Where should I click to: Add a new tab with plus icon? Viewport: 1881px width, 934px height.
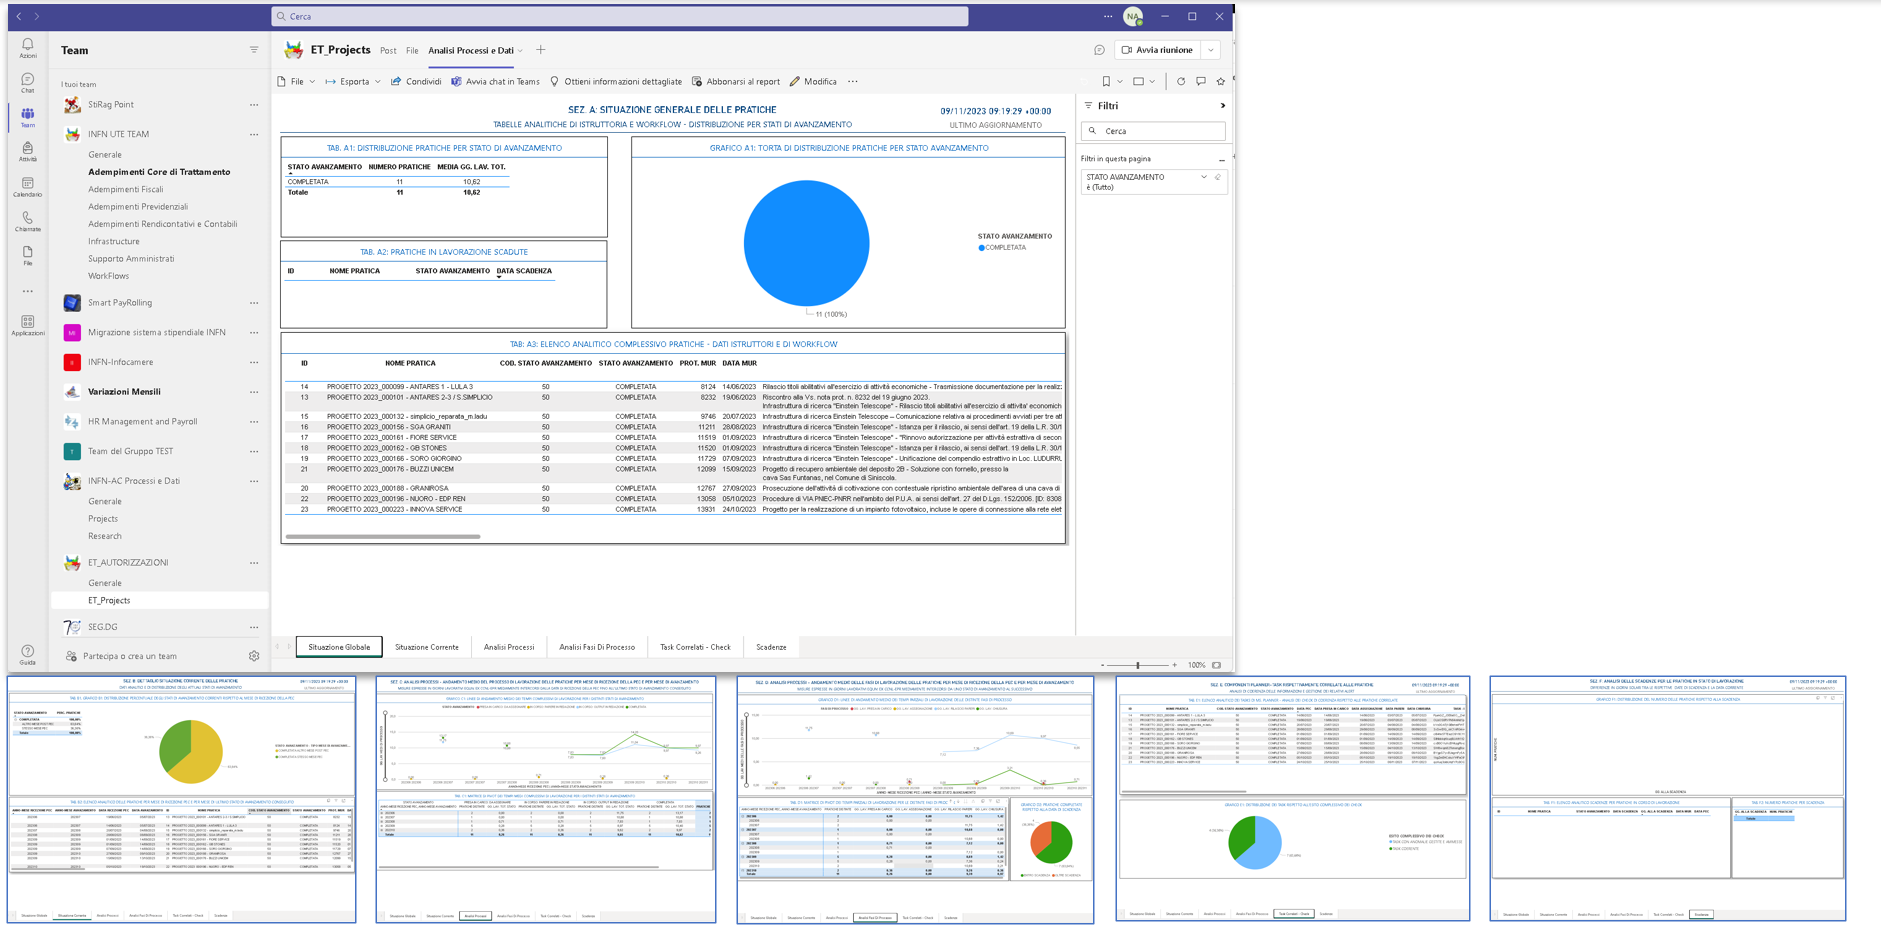tap(541, 50)
